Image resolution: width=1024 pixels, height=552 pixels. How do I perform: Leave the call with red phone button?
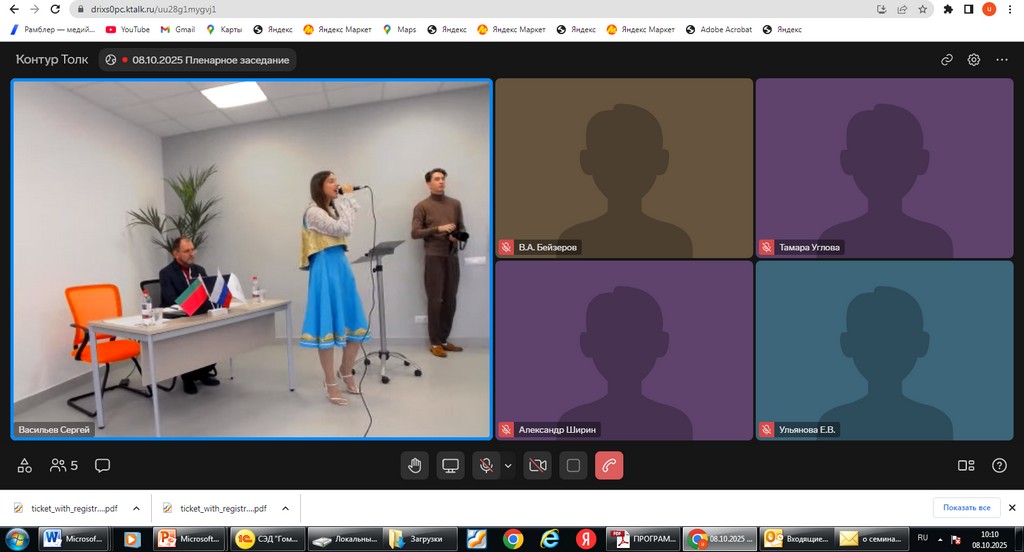pos(609,465)
